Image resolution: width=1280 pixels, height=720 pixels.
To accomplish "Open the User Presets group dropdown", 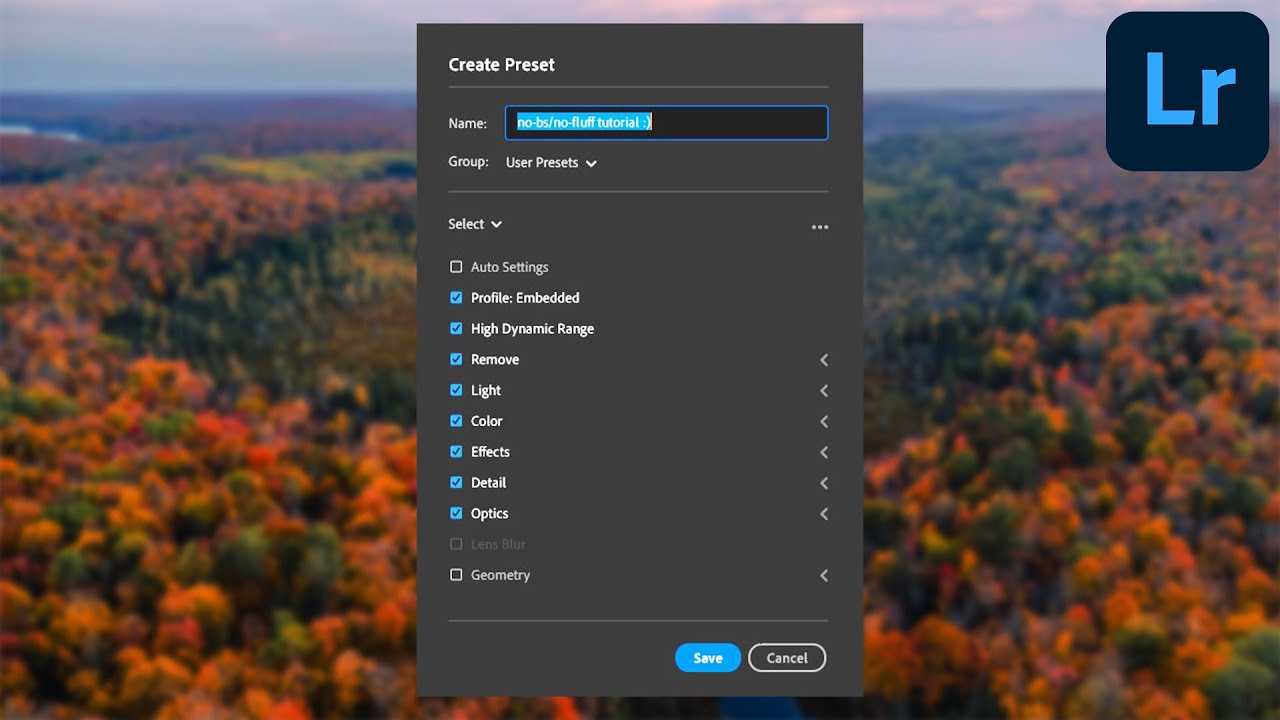I will tap(551, 162).
